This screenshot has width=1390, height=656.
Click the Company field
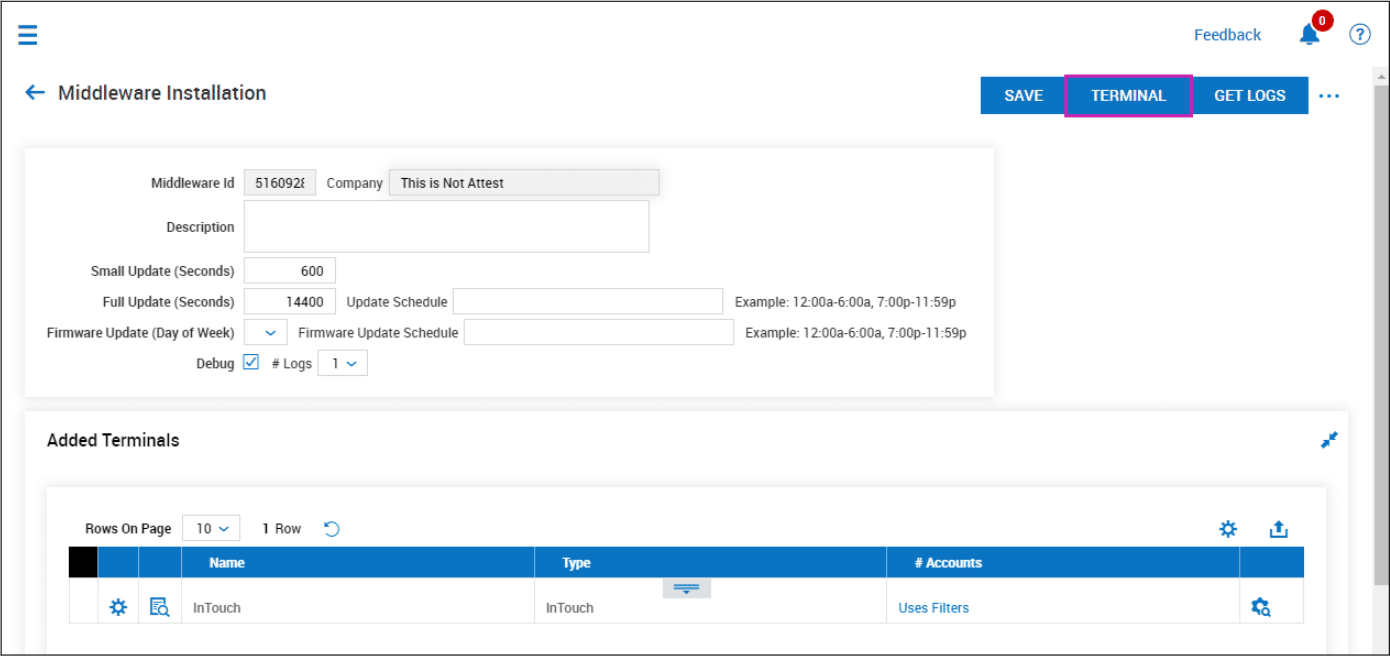click(524, 183)
